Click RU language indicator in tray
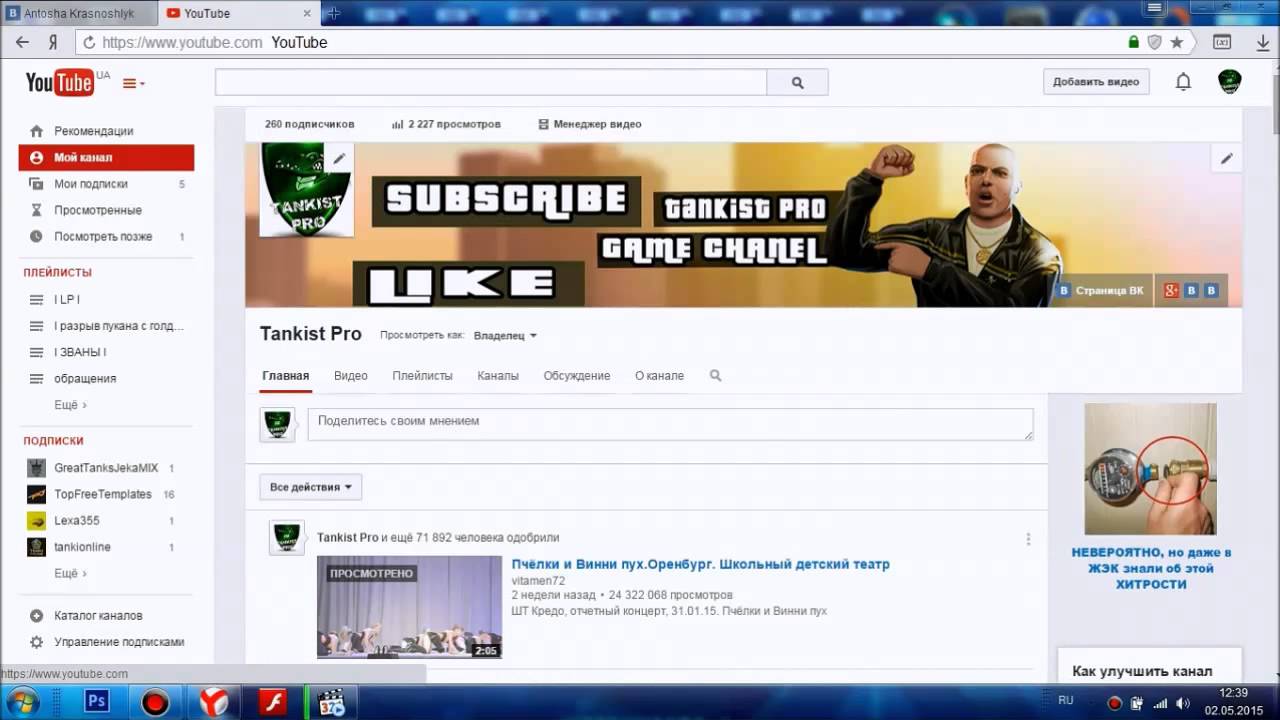Viewport: 1280px width, 720px height. 1066,701
